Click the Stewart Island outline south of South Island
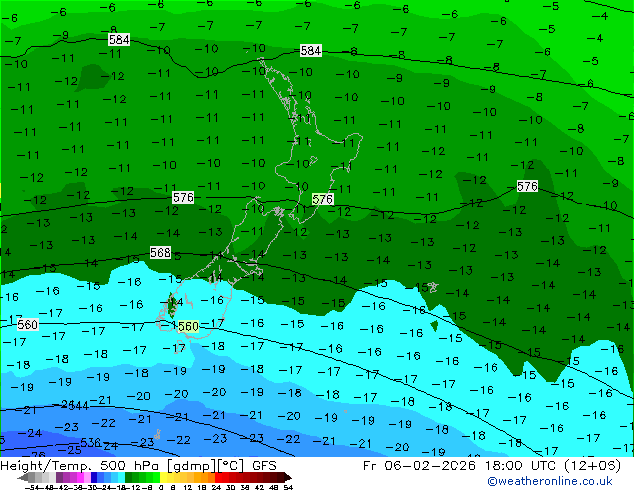This screenshot has height=490, width=634. click(180, 348)
